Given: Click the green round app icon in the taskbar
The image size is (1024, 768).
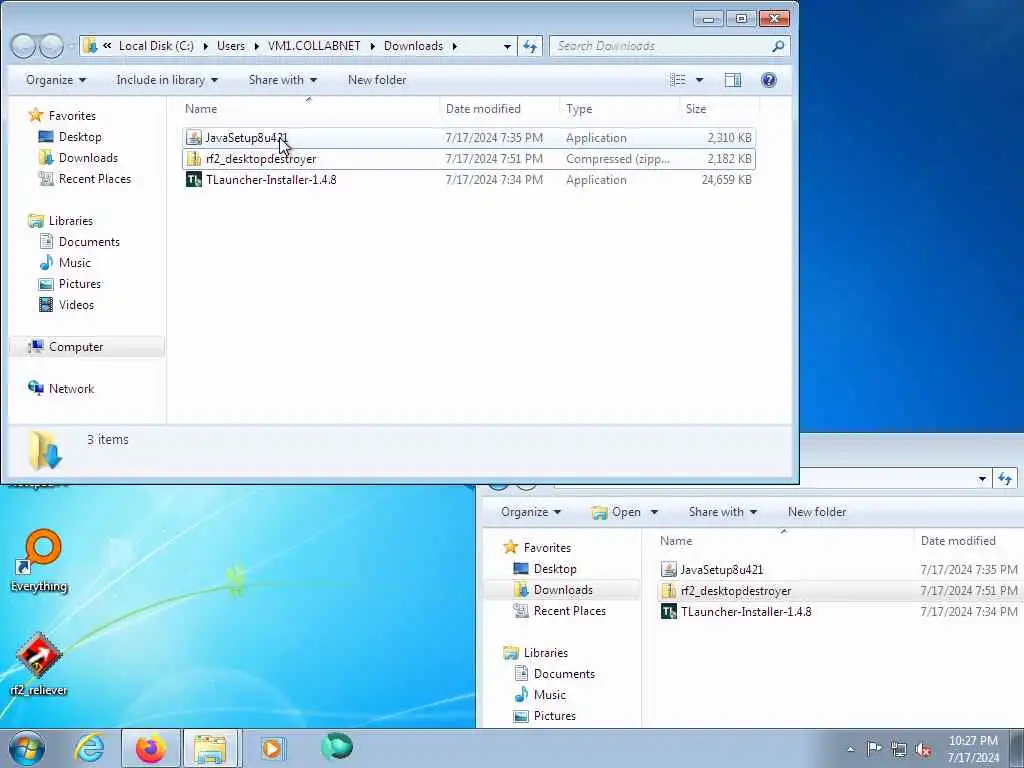Looking at the screenshot, I should [337, 746].
